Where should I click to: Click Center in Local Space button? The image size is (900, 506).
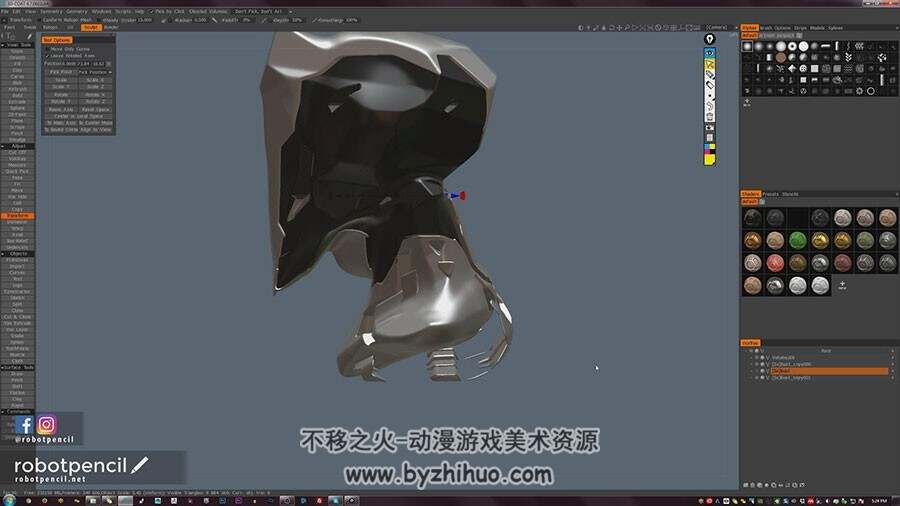[x=79, y=116]
